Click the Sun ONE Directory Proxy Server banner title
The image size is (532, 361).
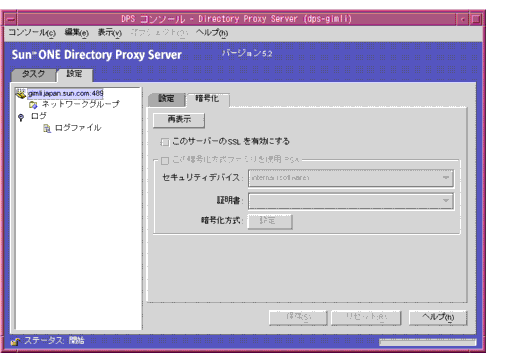click(97, 55)
